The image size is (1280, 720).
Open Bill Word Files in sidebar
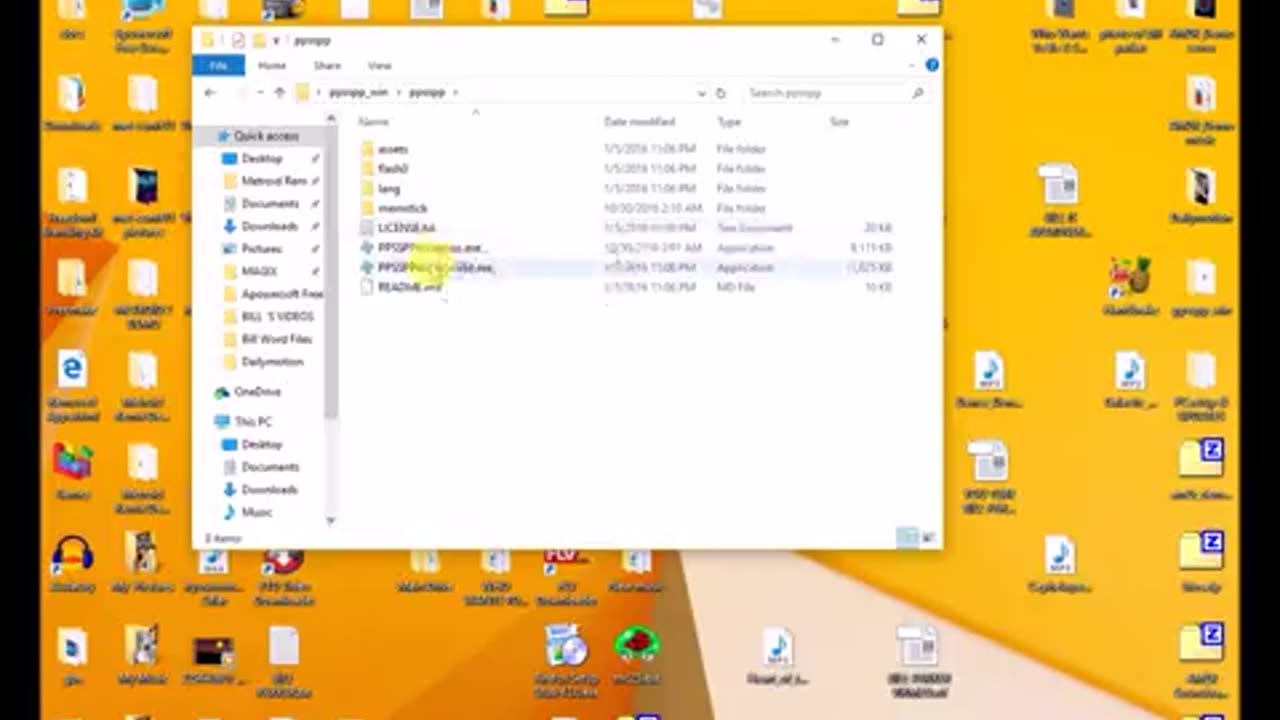[276, 339]
